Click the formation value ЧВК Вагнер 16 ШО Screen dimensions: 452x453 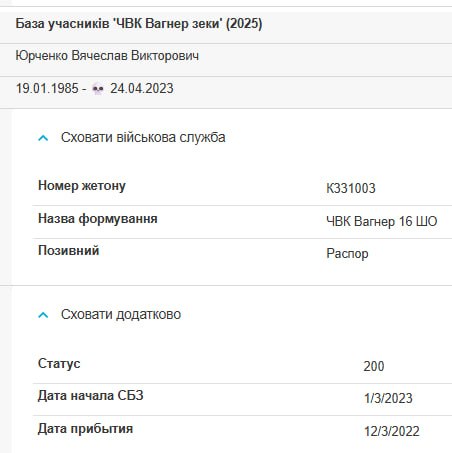[382, 221]
